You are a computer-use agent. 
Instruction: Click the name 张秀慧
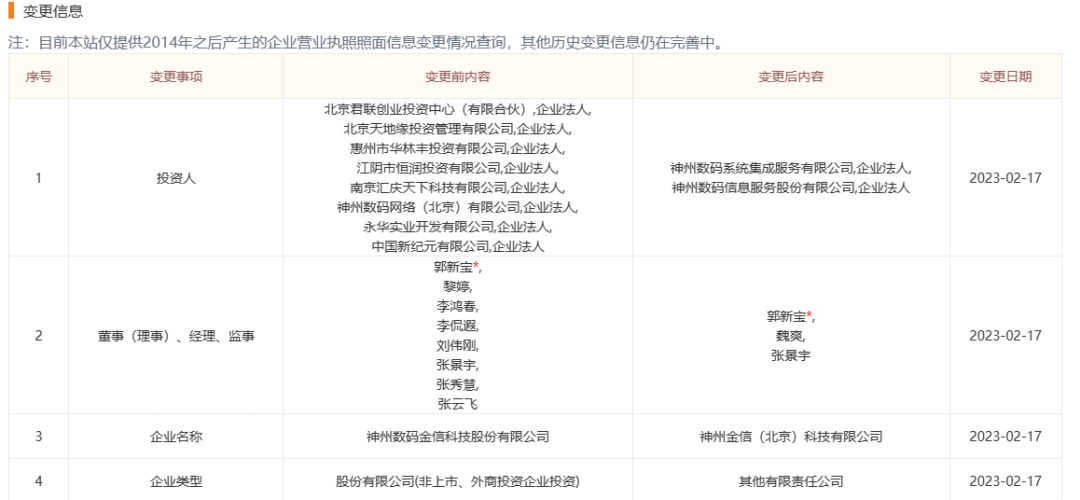pos(456,384)
